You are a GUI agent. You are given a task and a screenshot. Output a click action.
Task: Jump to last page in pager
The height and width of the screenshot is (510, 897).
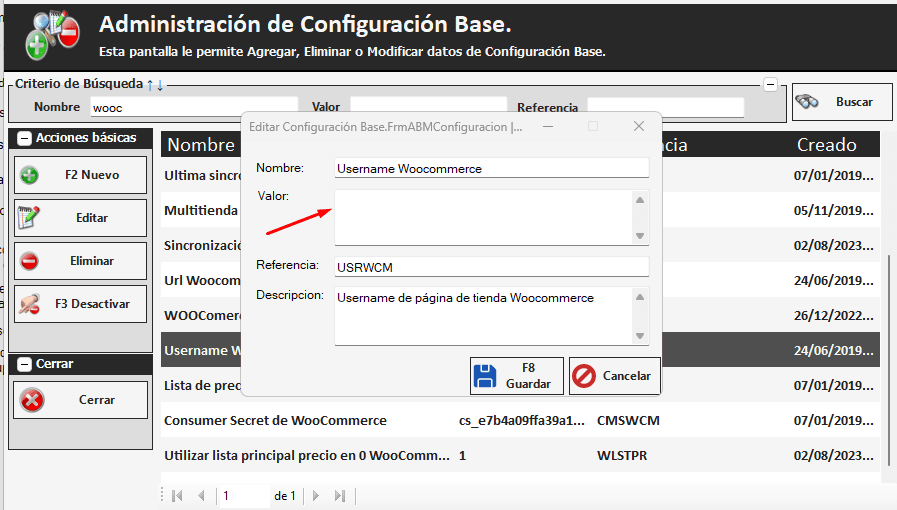click(x=340, y=495)
